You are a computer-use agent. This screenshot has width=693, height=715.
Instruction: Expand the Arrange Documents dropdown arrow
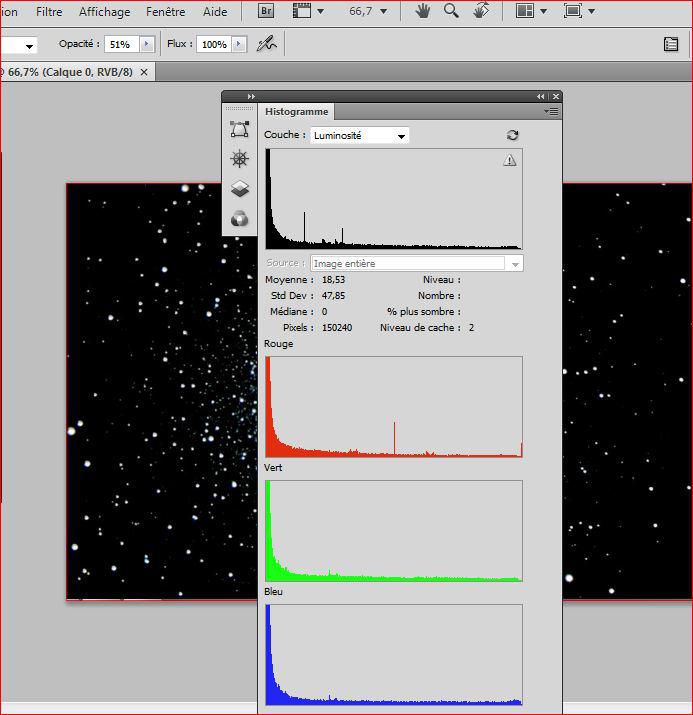point(543,11)
